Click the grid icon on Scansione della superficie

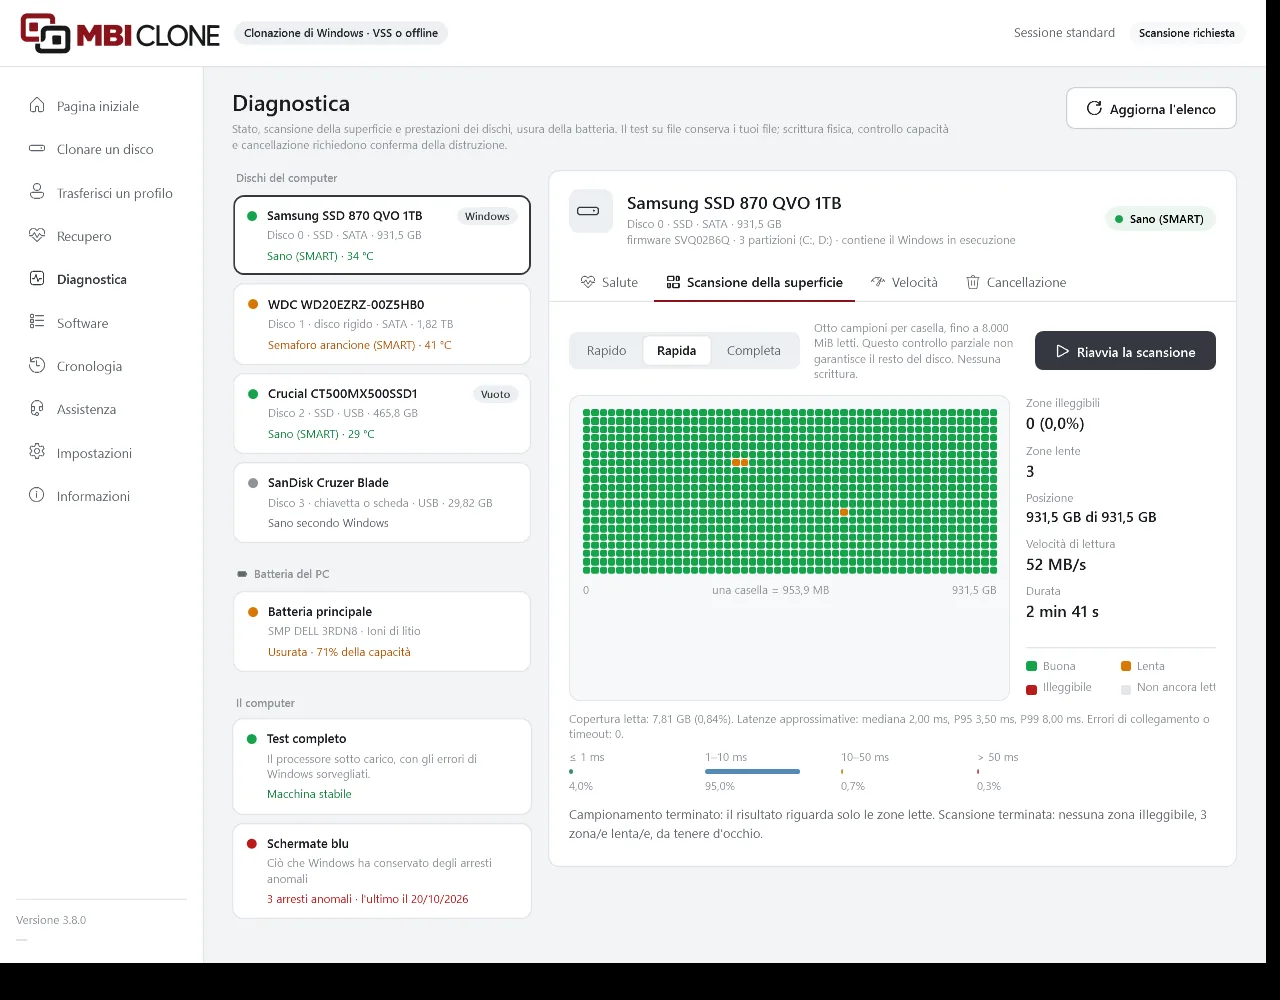673,282
